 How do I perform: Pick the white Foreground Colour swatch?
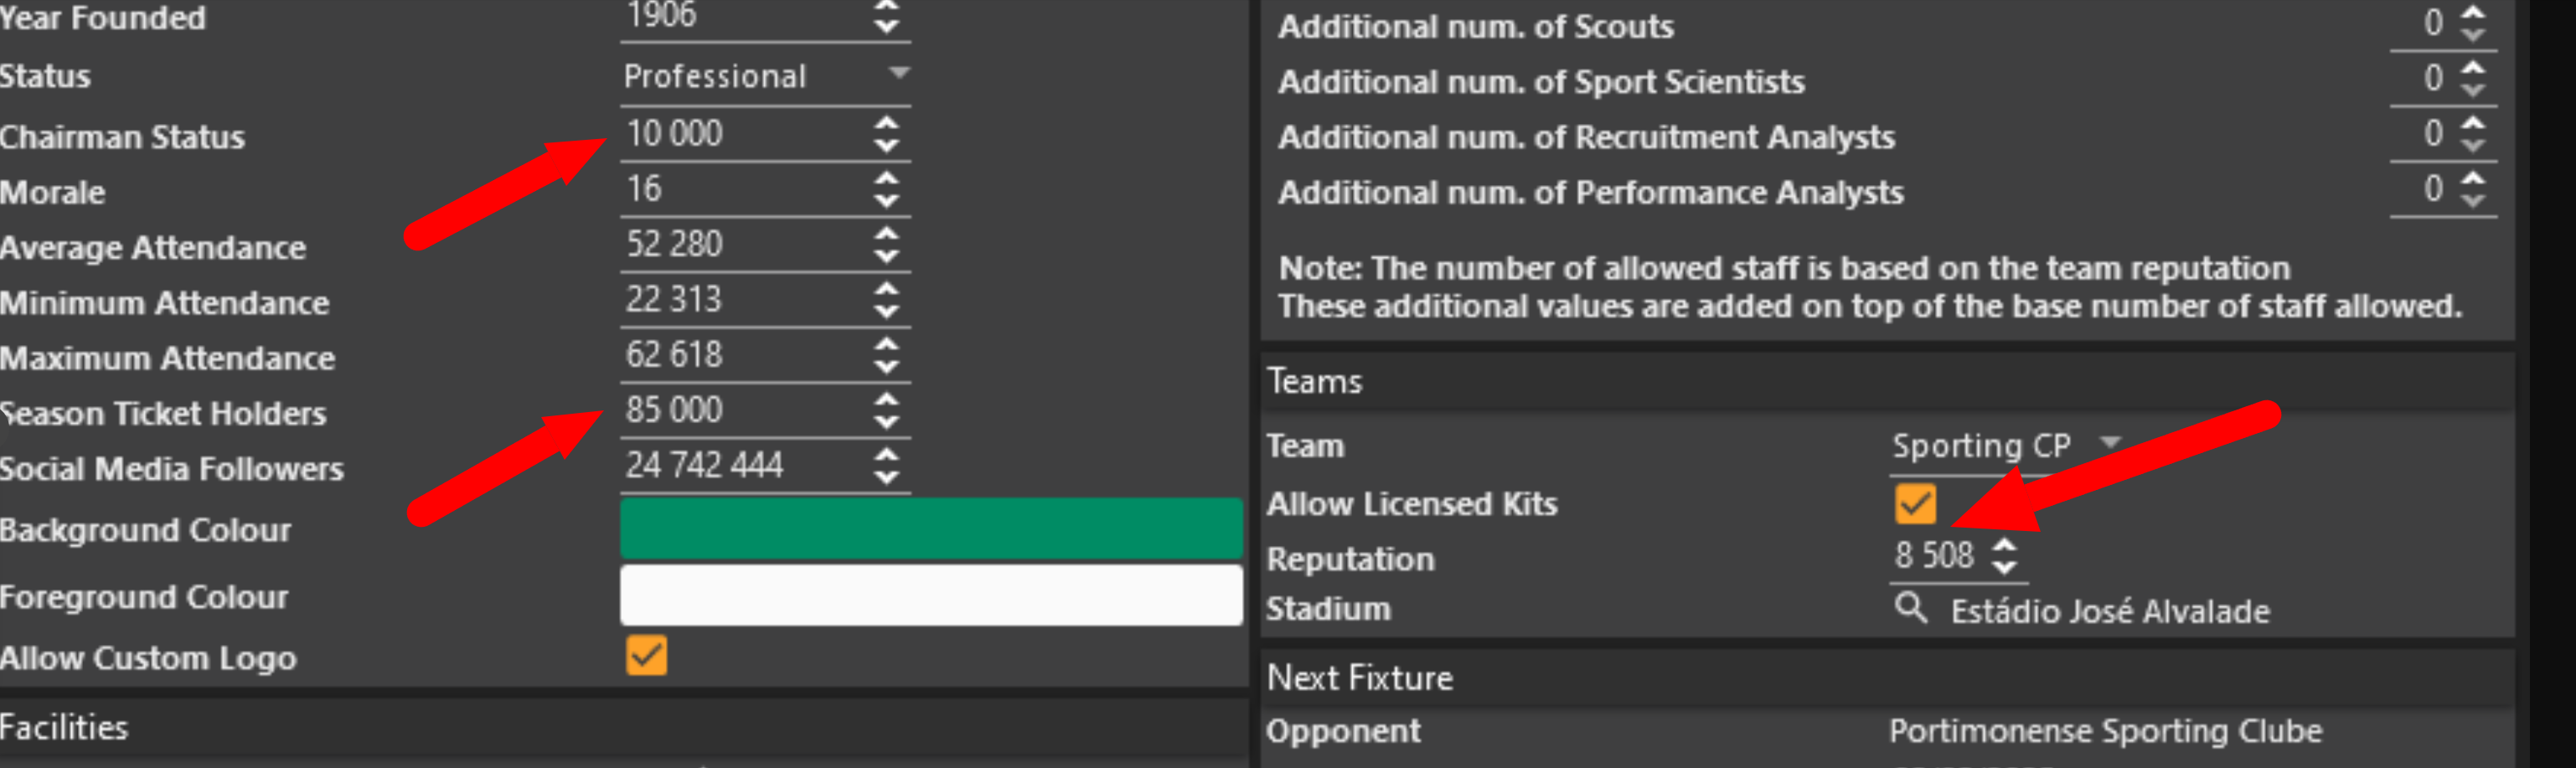click(x=931, y=595)
